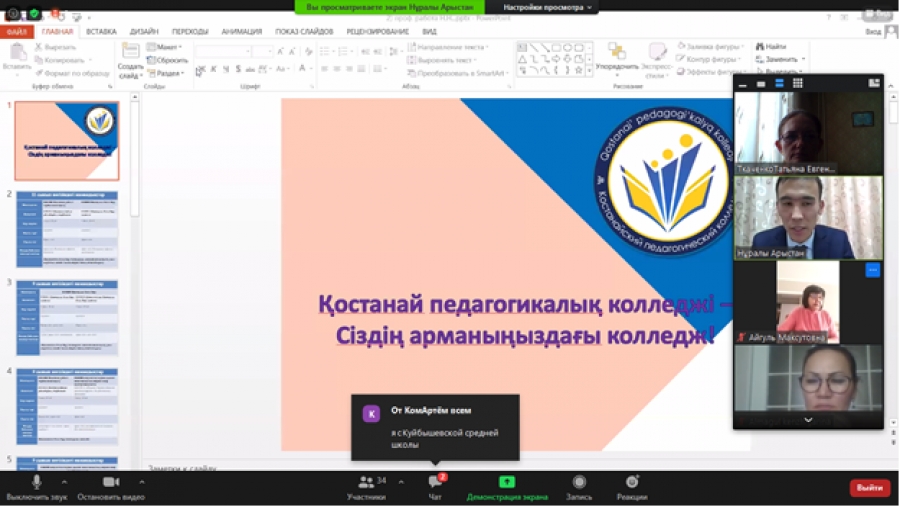The image size is (900, 507).
Task: Open Выровнять текст dropdown
Action: point(443,60)
